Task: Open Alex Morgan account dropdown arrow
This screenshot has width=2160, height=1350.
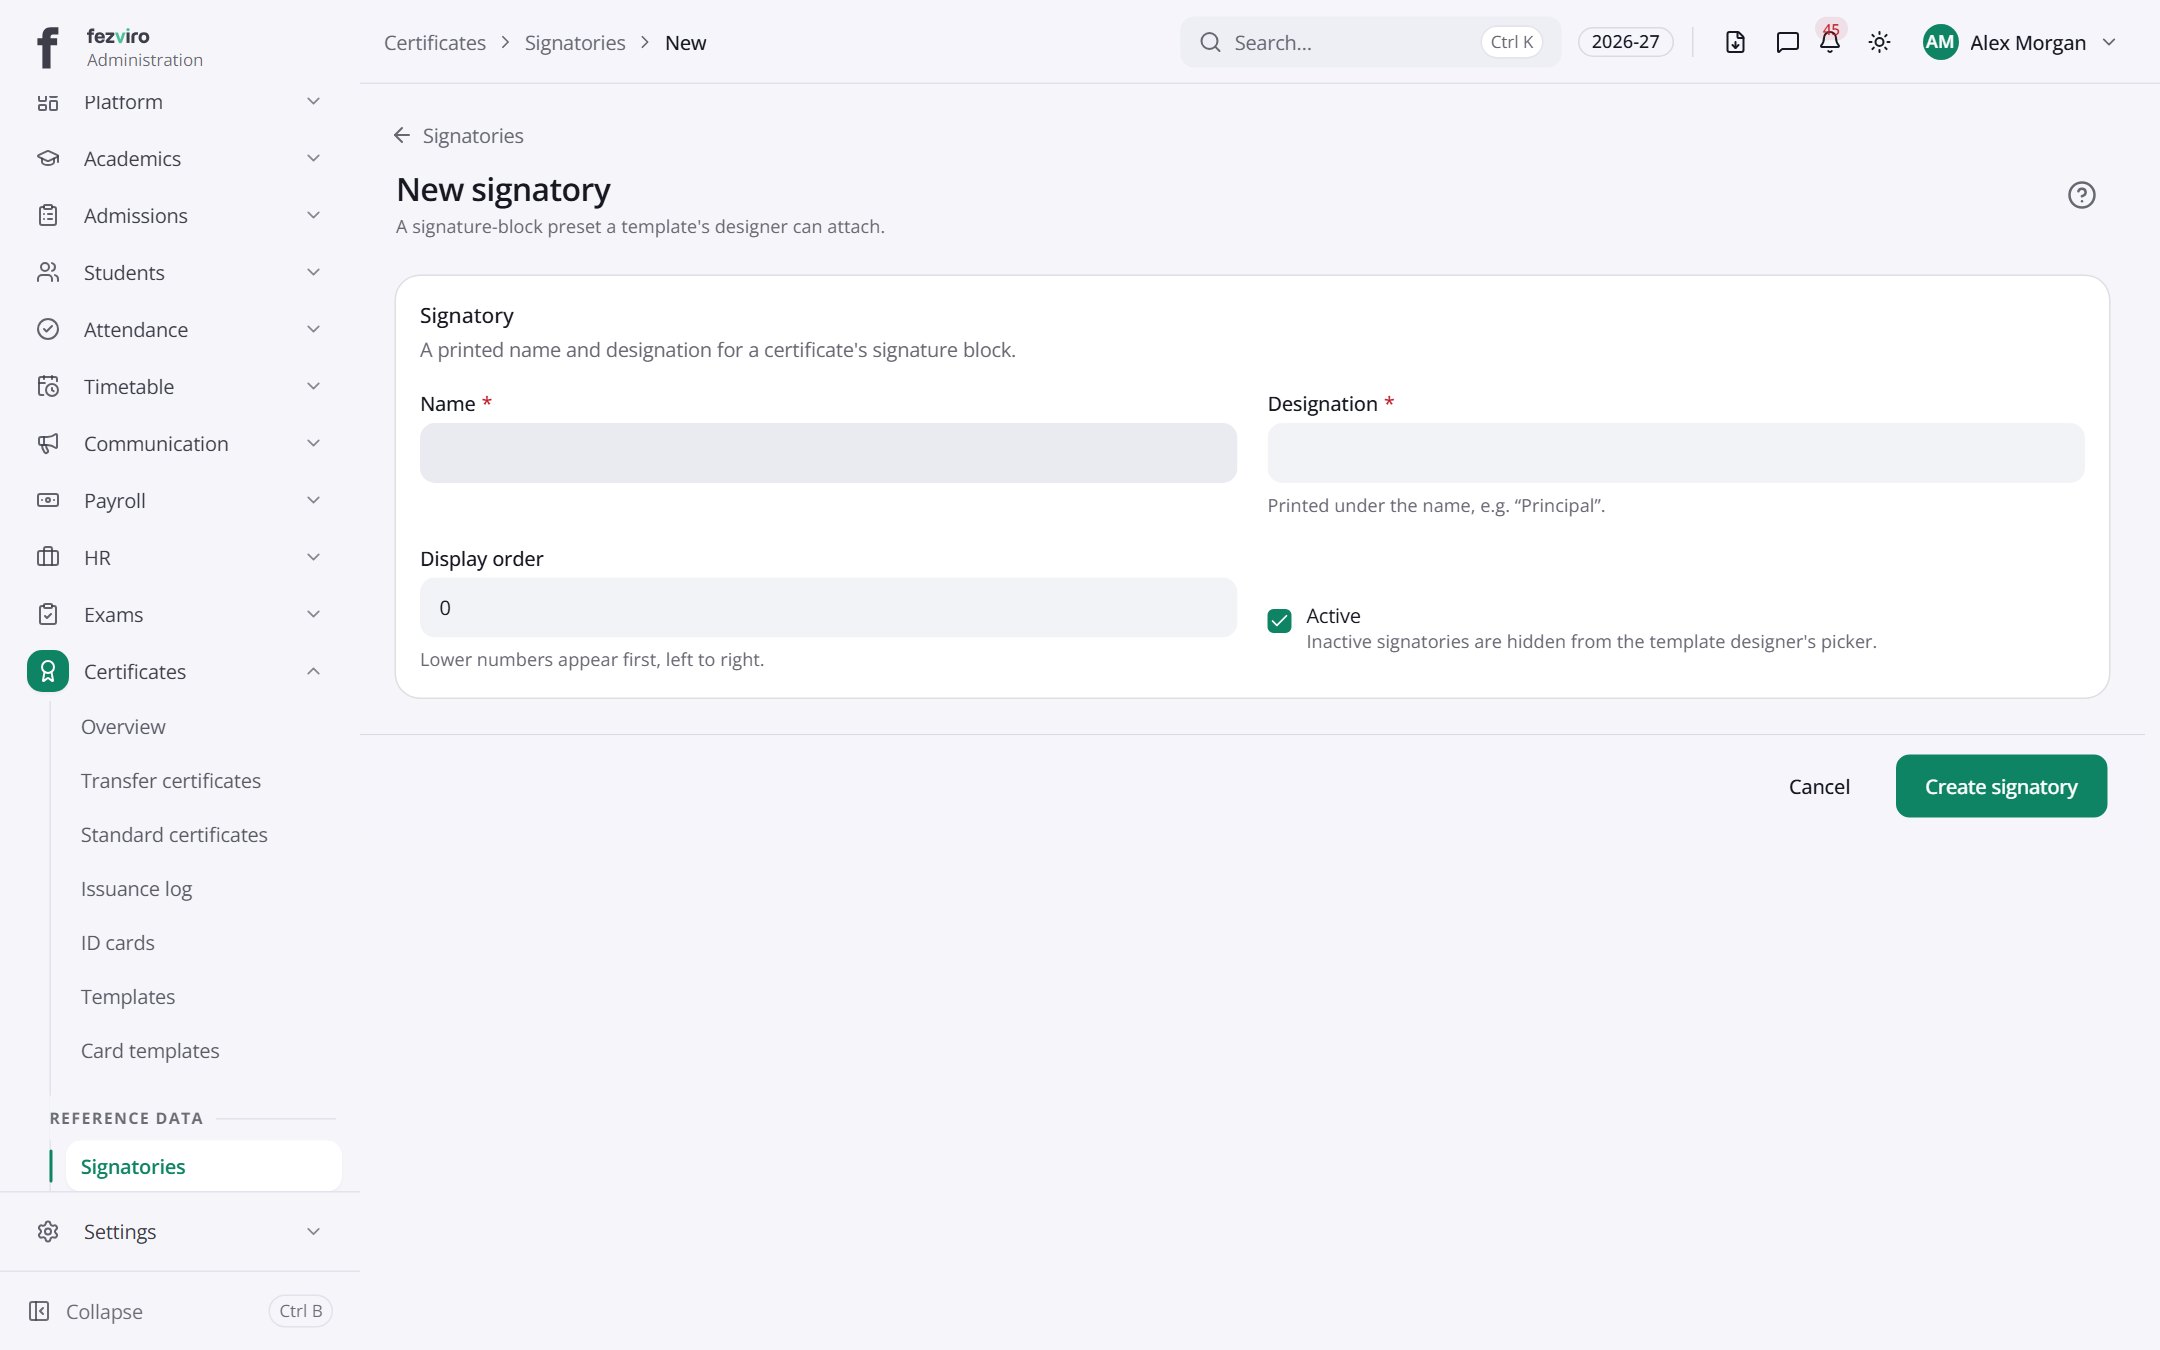Action: tap(2109, 42)
